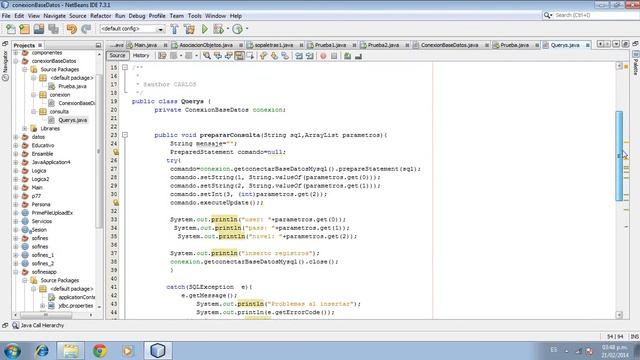The width and height of the screenshot is (640, 360).
Task: Expand the Libraries node
Action: (25, 129)
